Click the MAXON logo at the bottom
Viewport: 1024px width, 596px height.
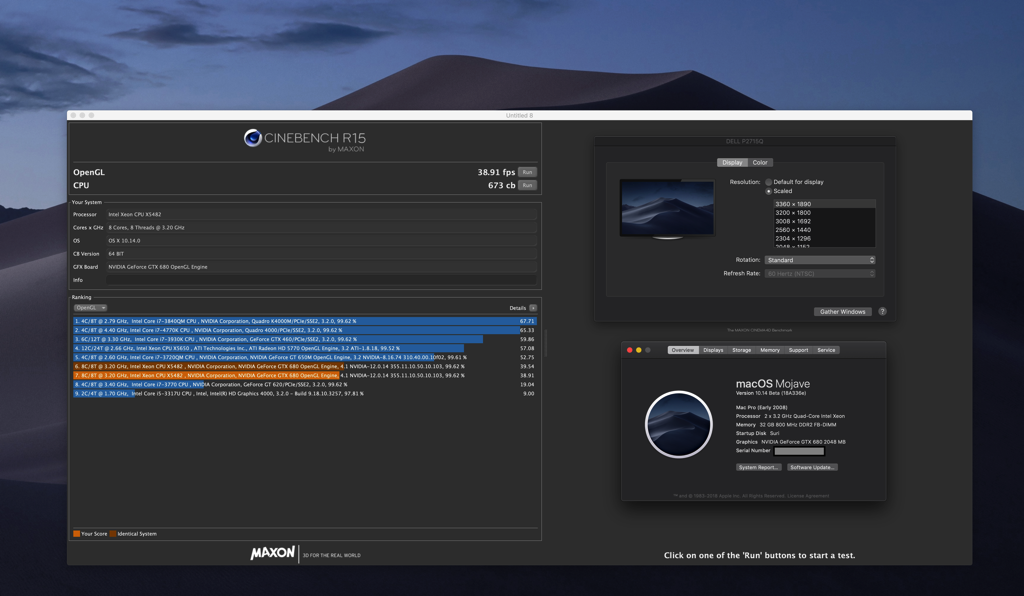pos(273,553)
